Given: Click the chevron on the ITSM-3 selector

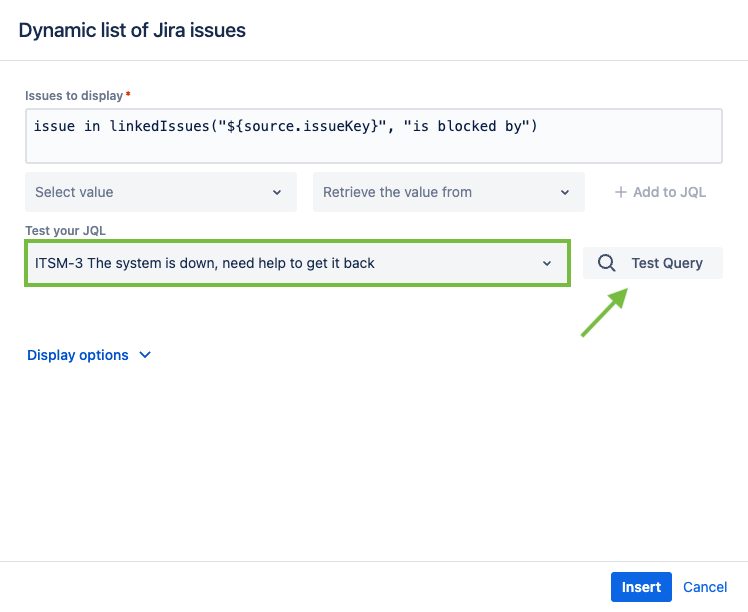Looking at the screenshot, I should pyautogui.click(x=547, y=263).
